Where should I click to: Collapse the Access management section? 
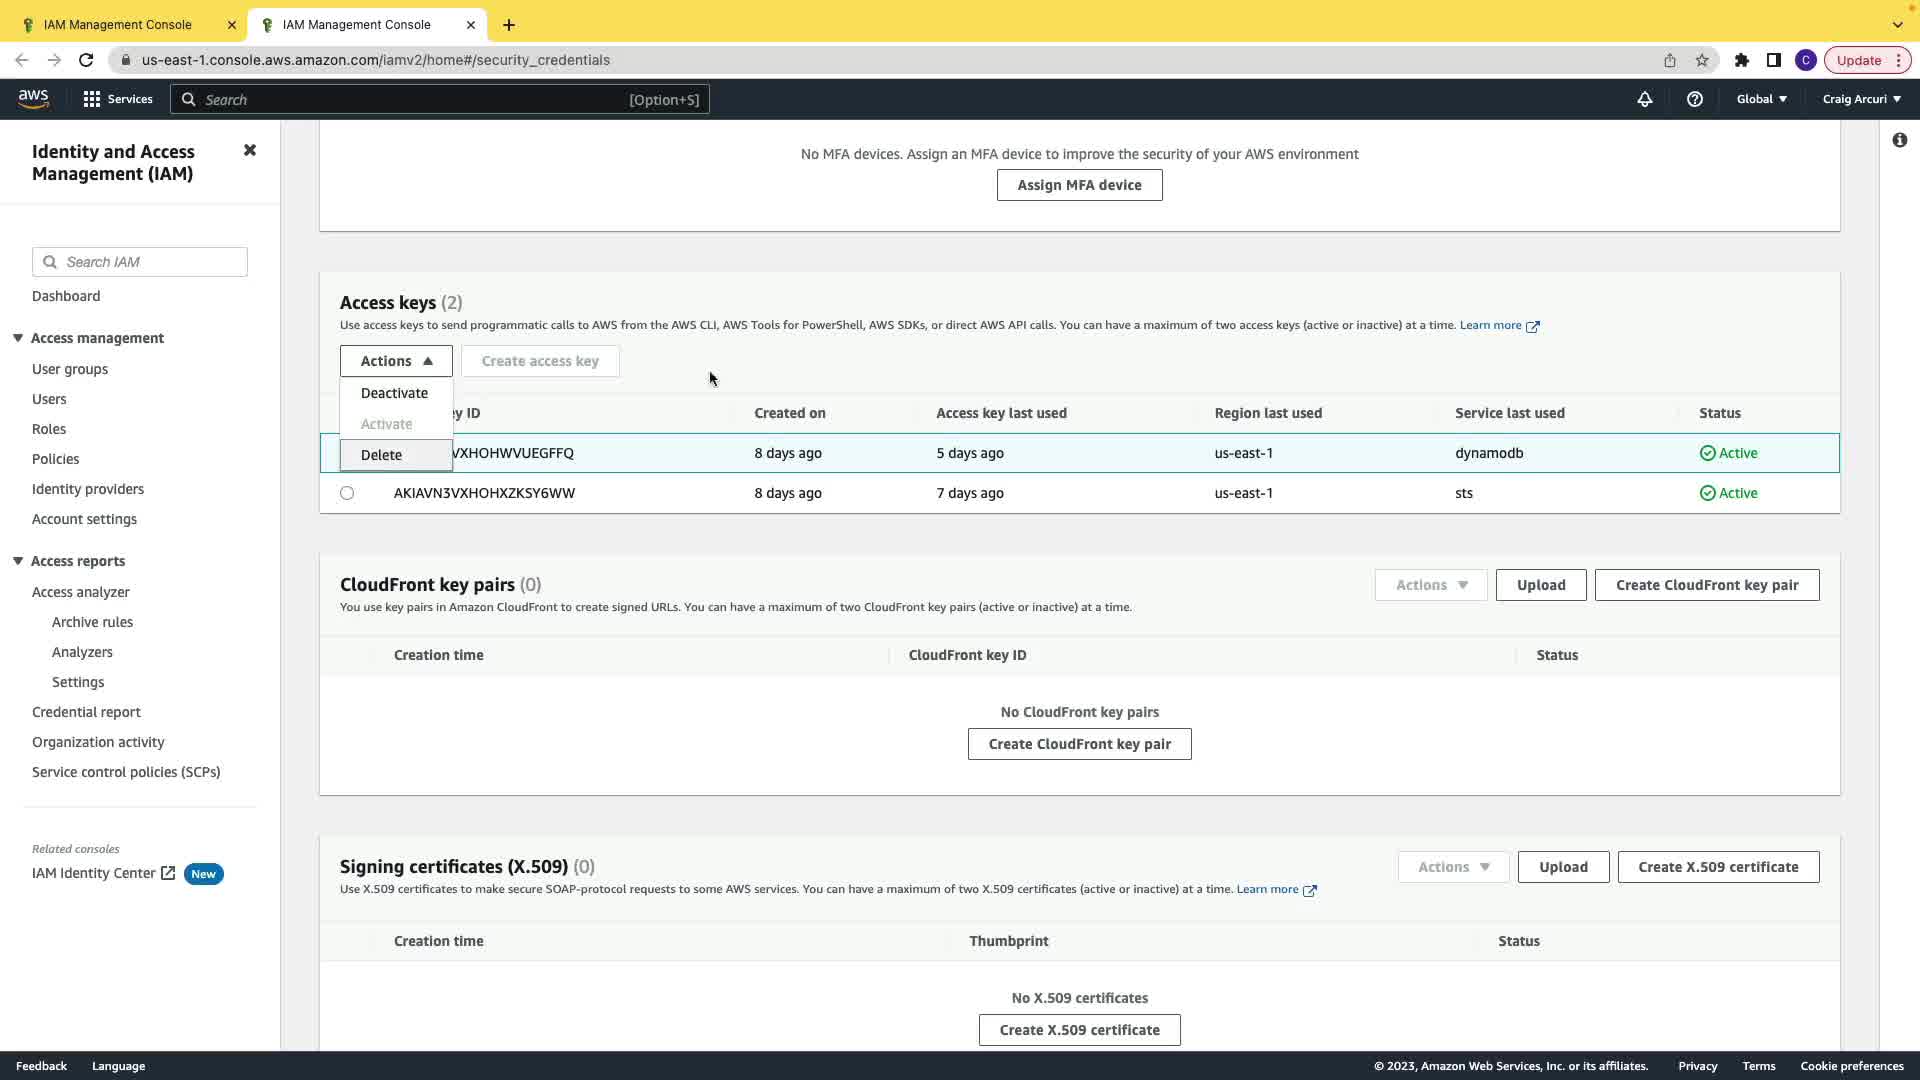click(x=18, y=338)
